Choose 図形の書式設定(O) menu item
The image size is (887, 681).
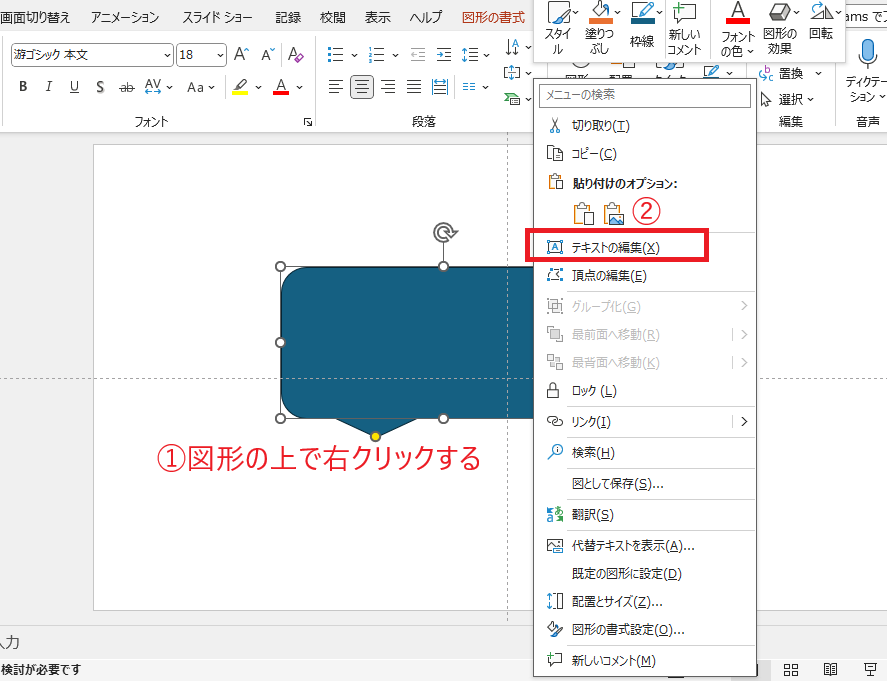coord(645,630)
